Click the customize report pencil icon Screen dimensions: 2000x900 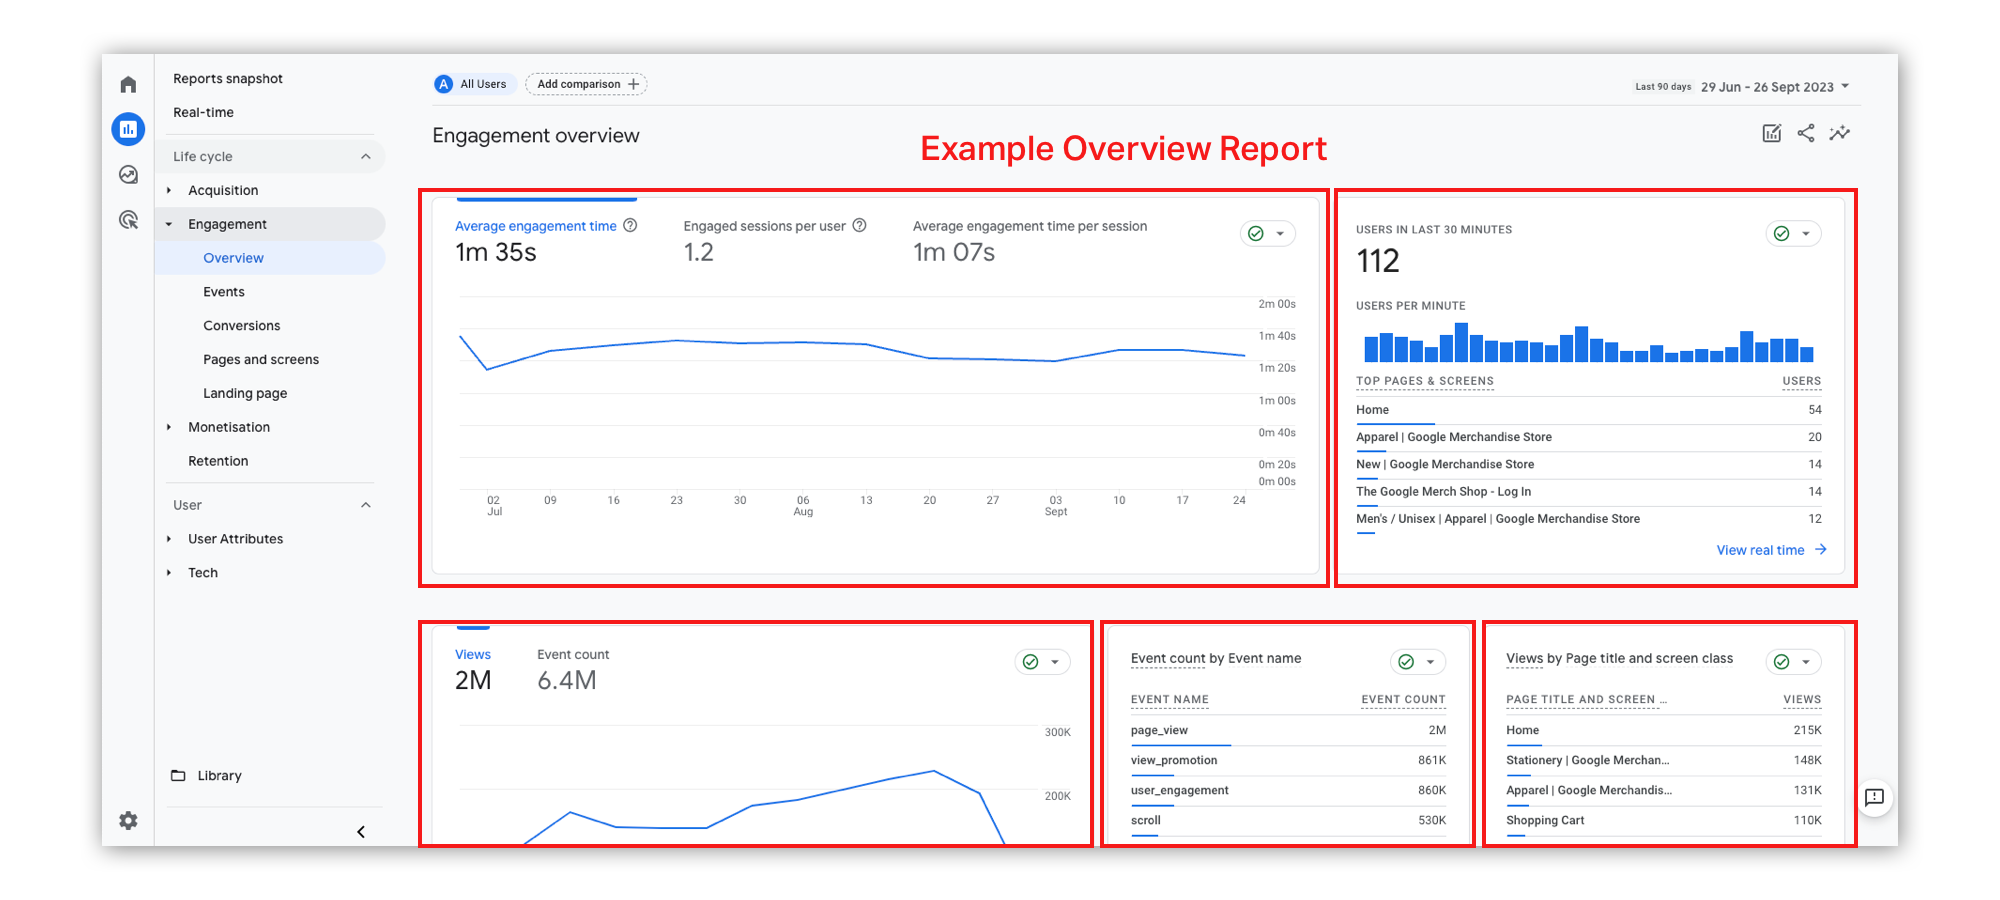pos(1771,132)
